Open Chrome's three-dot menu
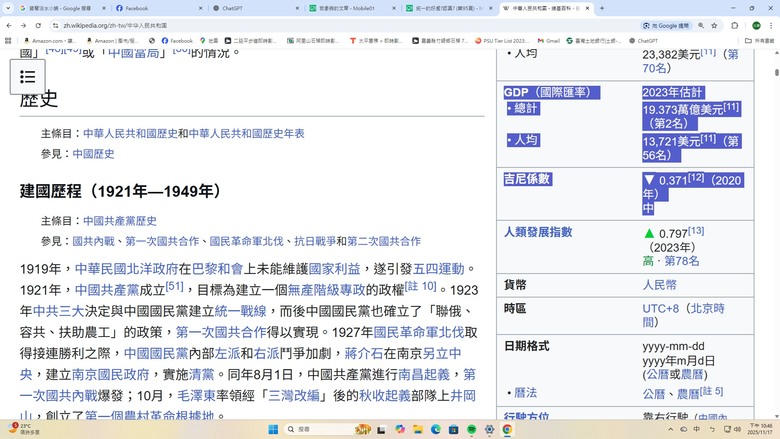The height and width of the screenshot is (439, 780). pos(772,25)
